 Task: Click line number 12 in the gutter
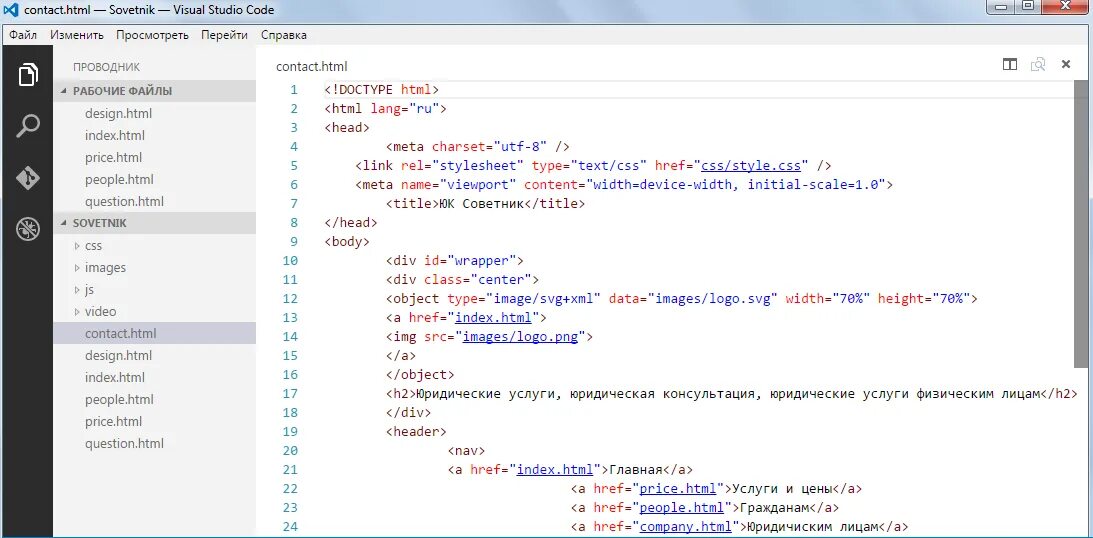290,298
